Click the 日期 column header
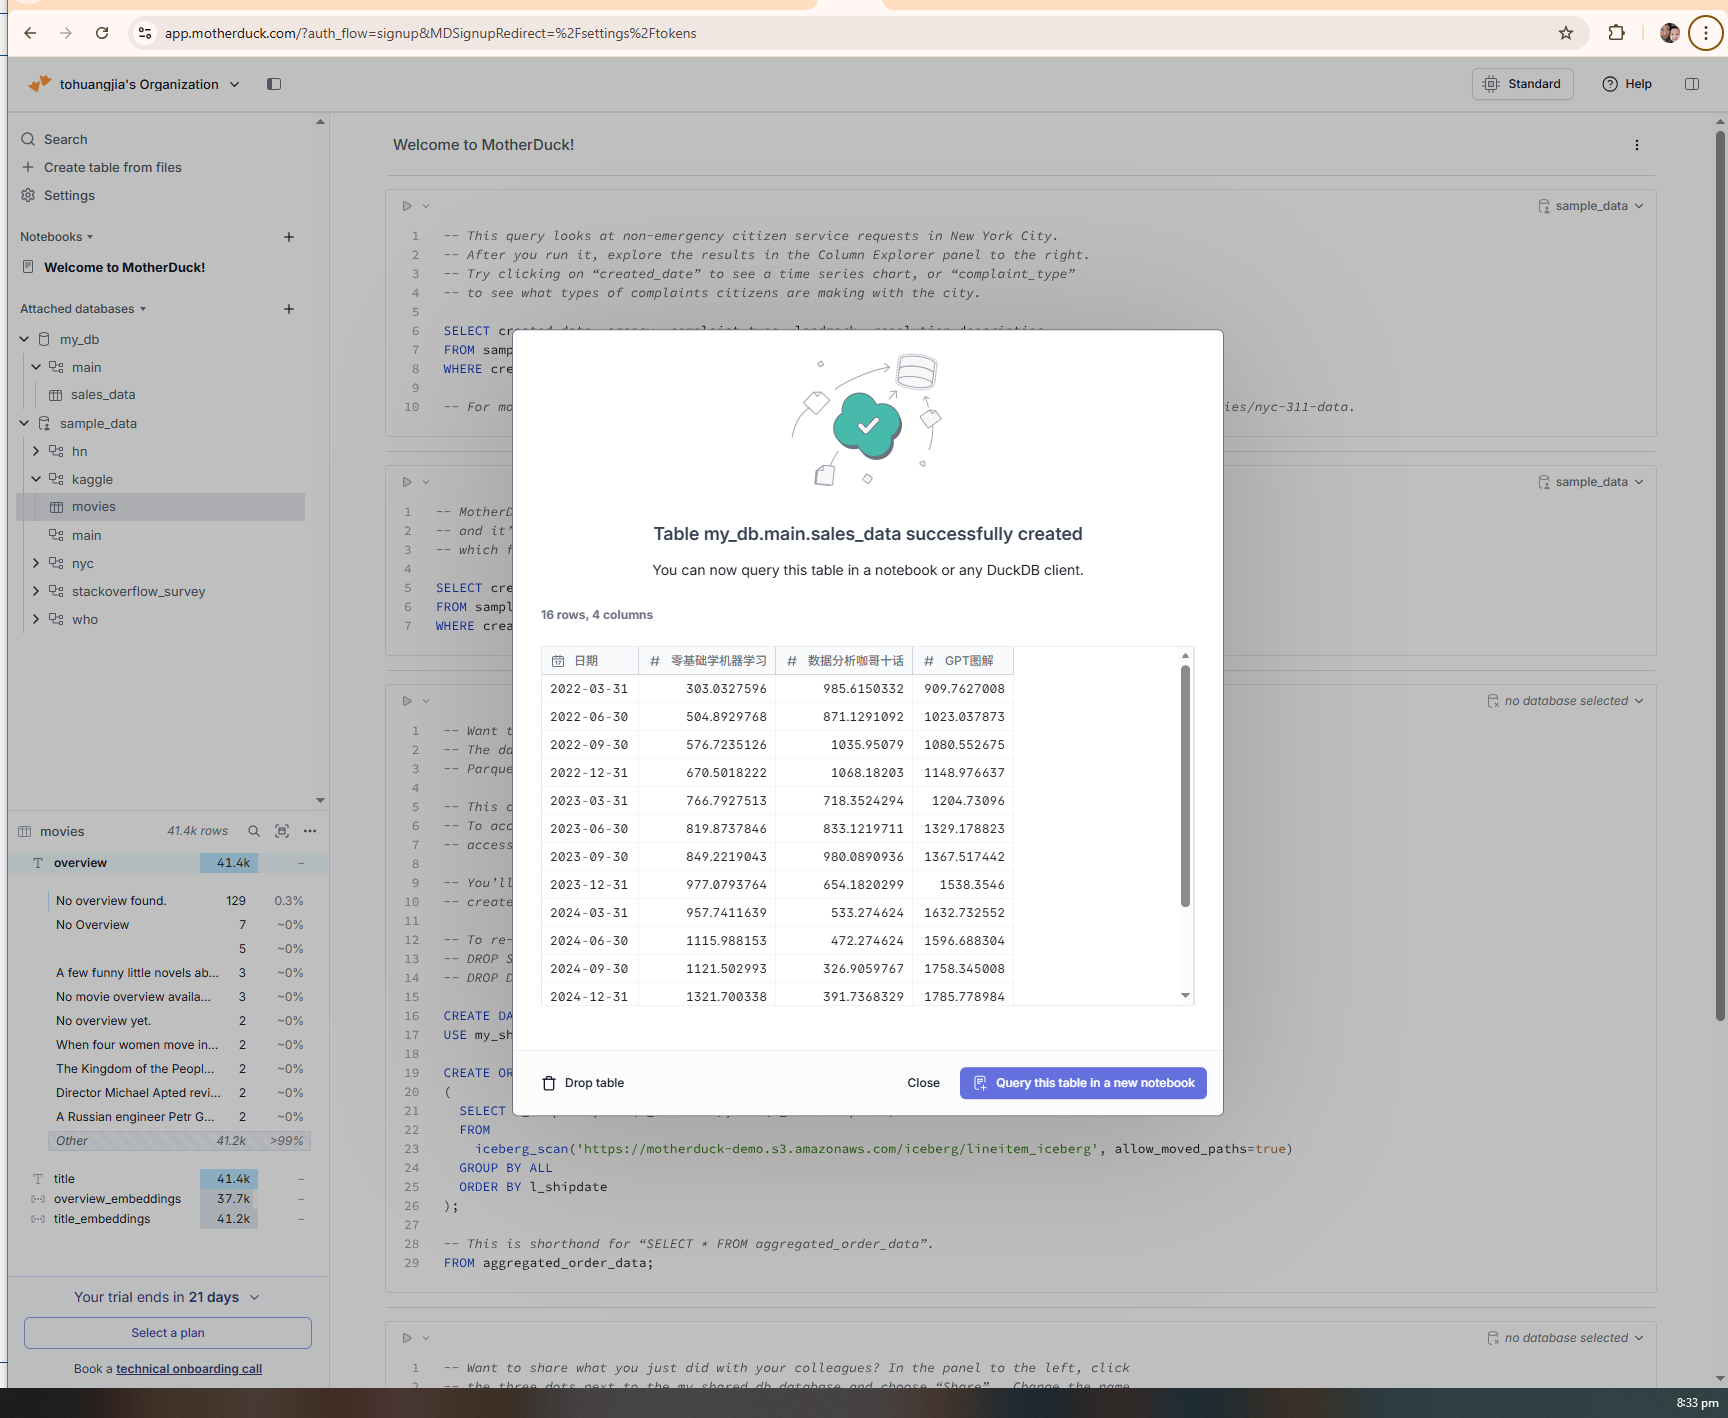This screenshot has height=1418, width=1728. pyautogui.click(x=590, y=661)
